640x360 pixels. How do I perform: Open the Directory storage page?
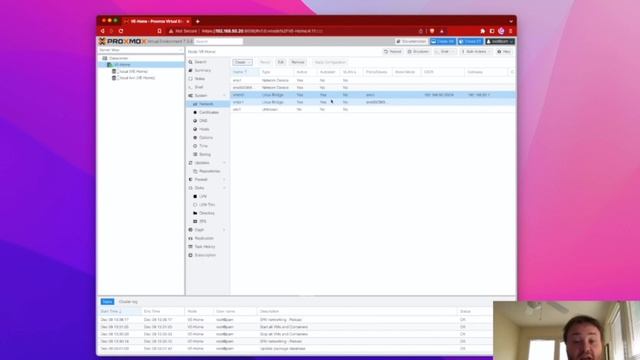207,213
